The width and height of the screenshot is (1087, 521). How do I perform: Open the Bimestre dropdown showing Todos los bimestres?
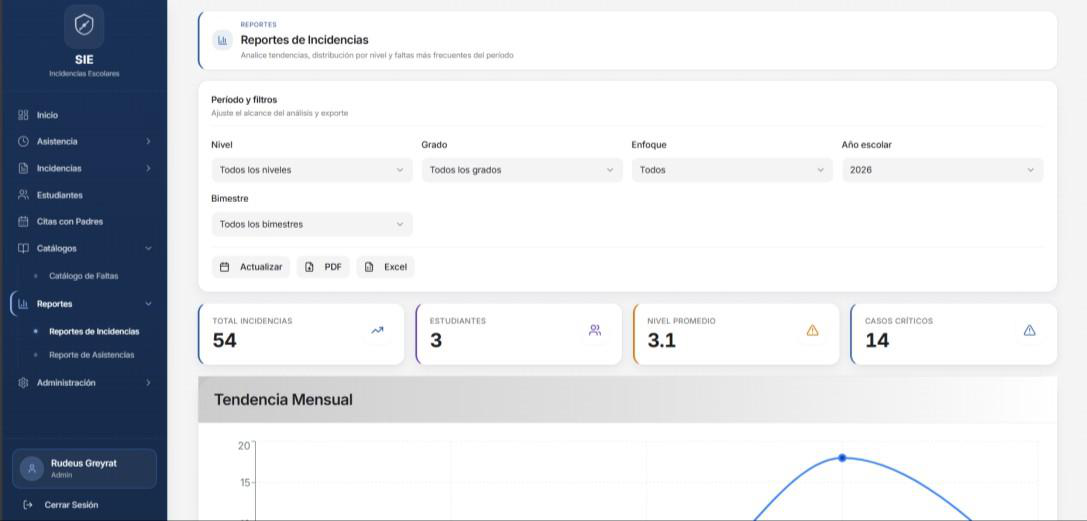[x=312, y=224]
